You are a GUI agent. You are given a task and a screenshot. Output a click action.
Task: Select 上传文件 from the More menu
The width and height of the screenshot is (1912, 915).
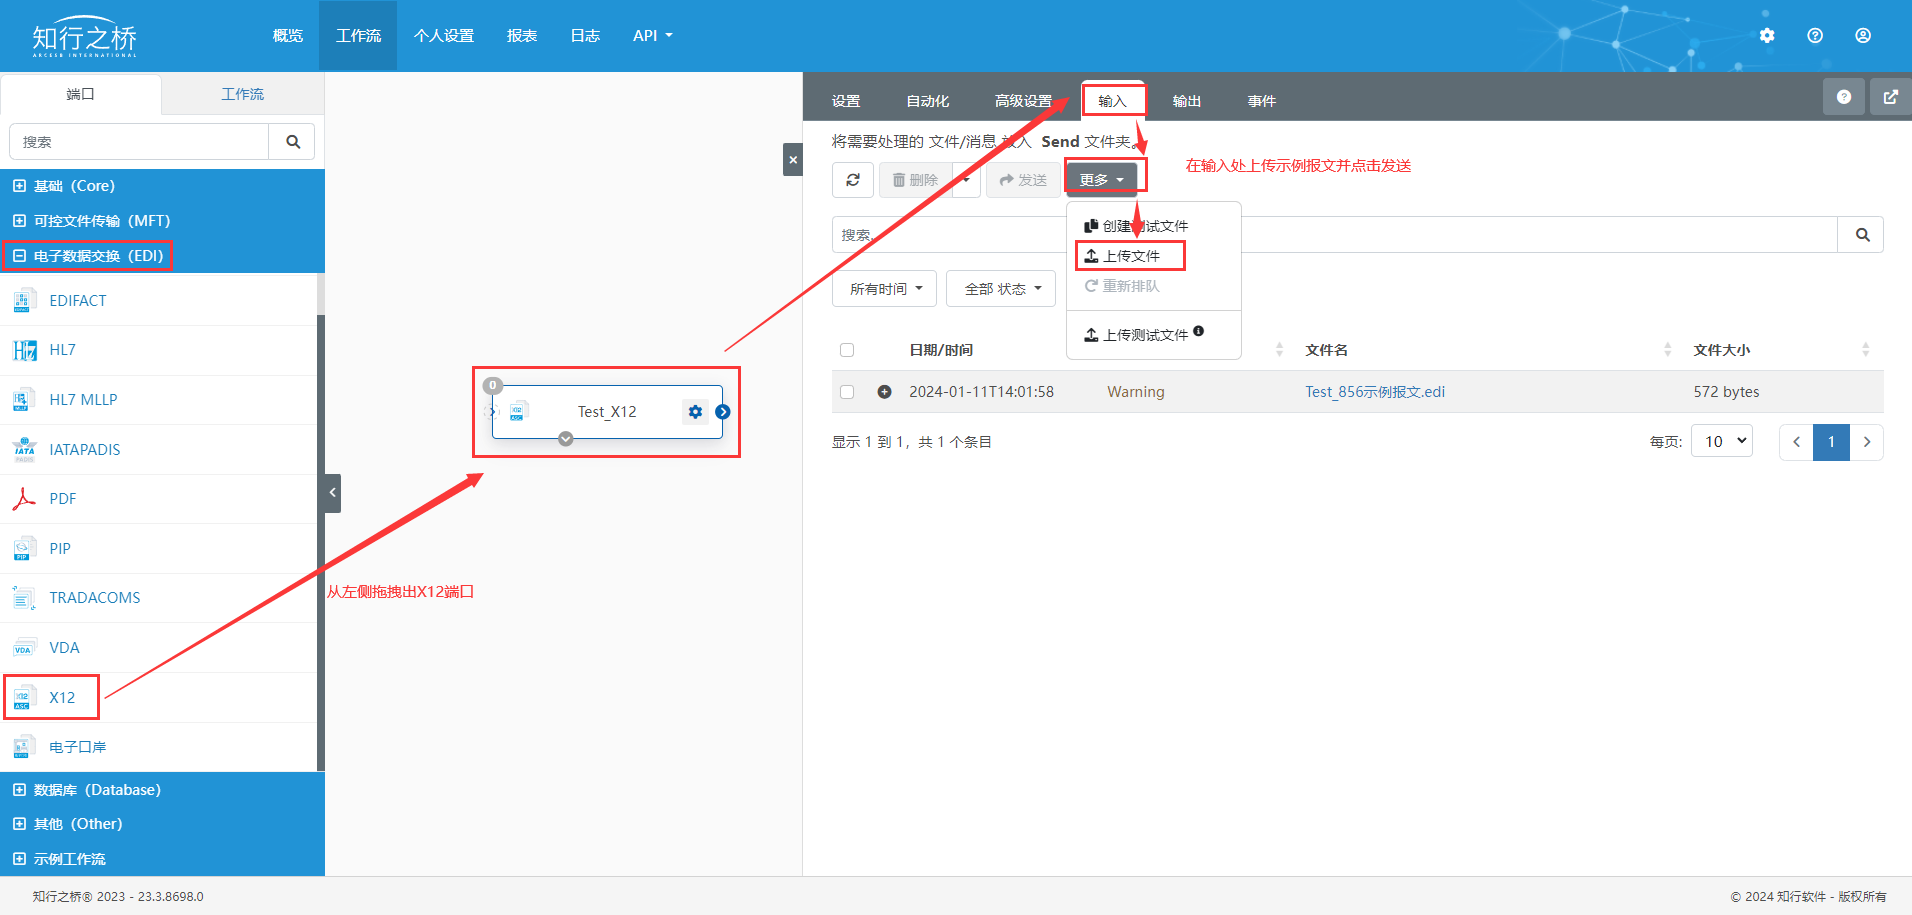click(1130, 256)
